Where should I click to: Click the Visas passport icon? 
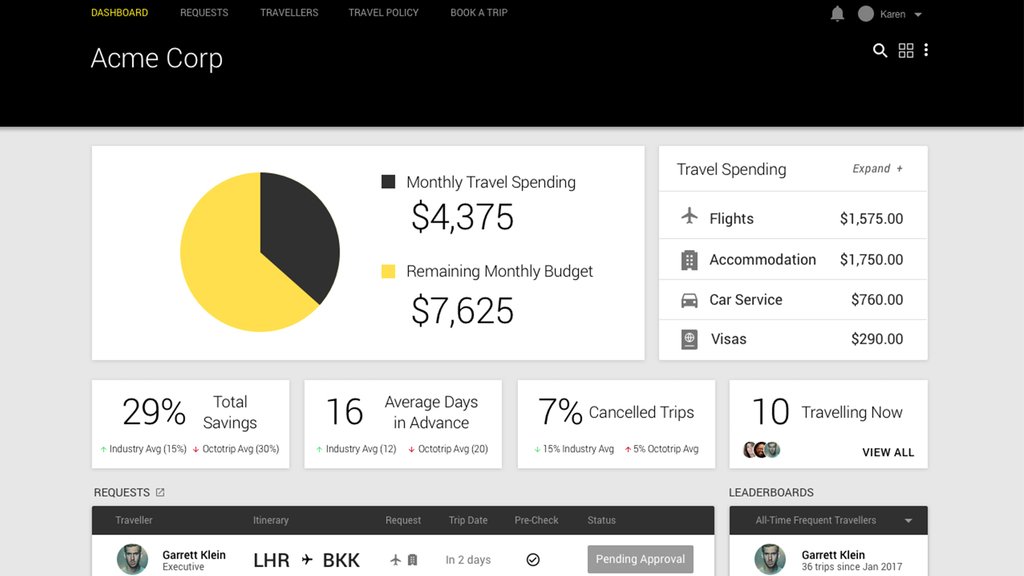(x=689, y=340)
